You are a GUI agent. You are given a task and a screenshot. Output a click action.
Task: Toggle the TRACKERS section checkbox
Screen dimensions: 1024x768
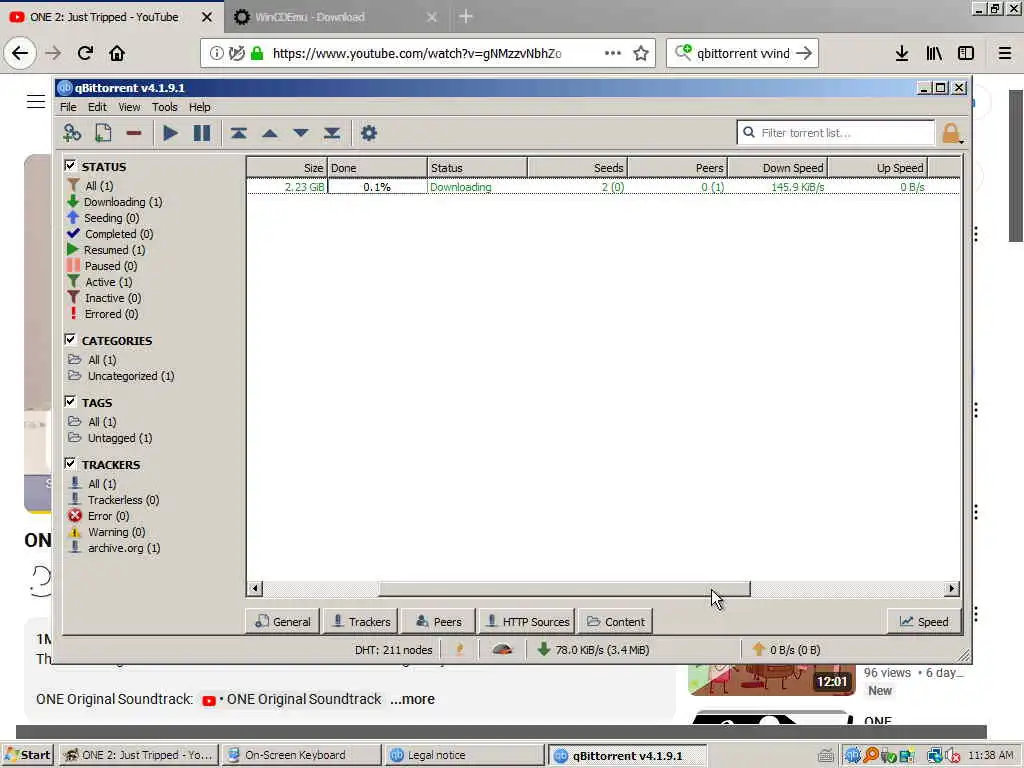click(71, 464)
